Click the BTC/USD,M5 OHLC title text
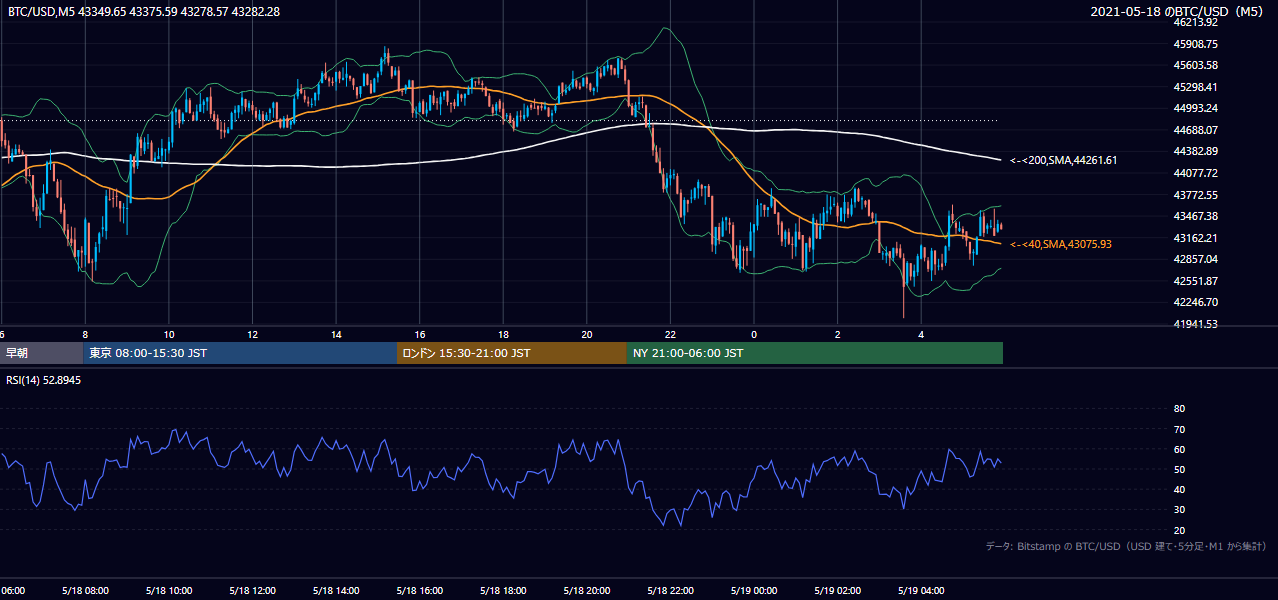 [144, 11]
